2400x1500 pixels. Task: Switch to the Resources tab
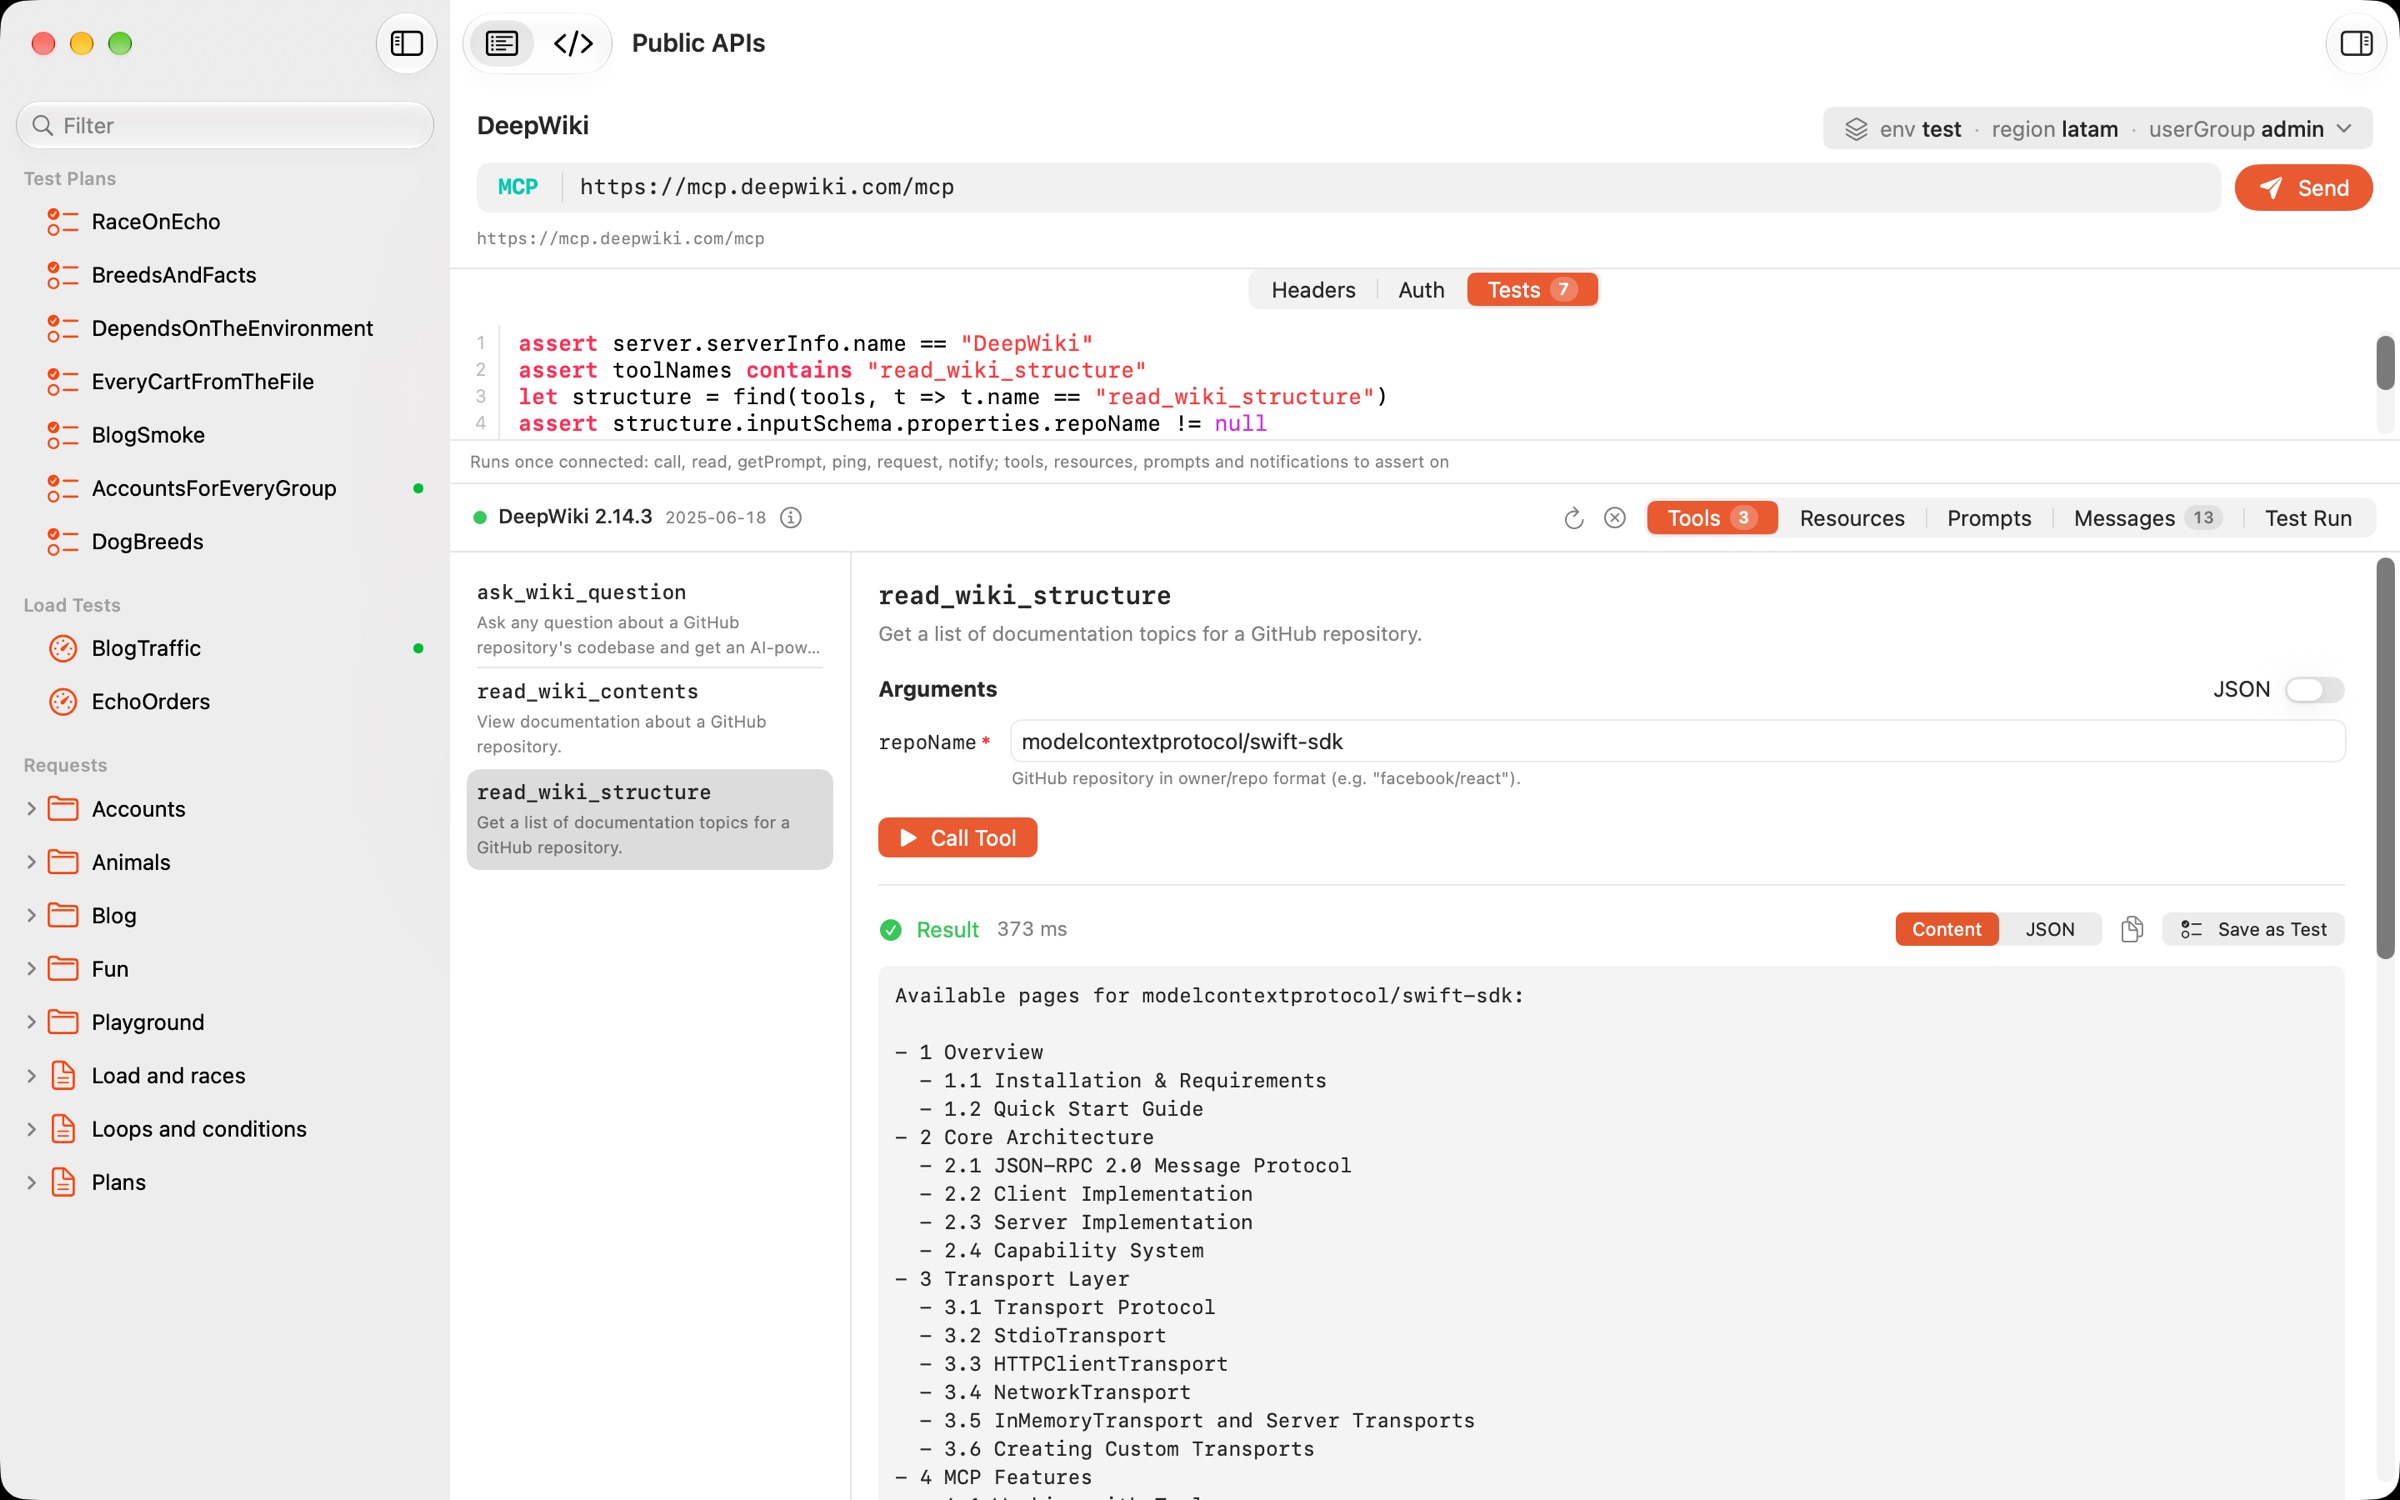[1852, 518]
